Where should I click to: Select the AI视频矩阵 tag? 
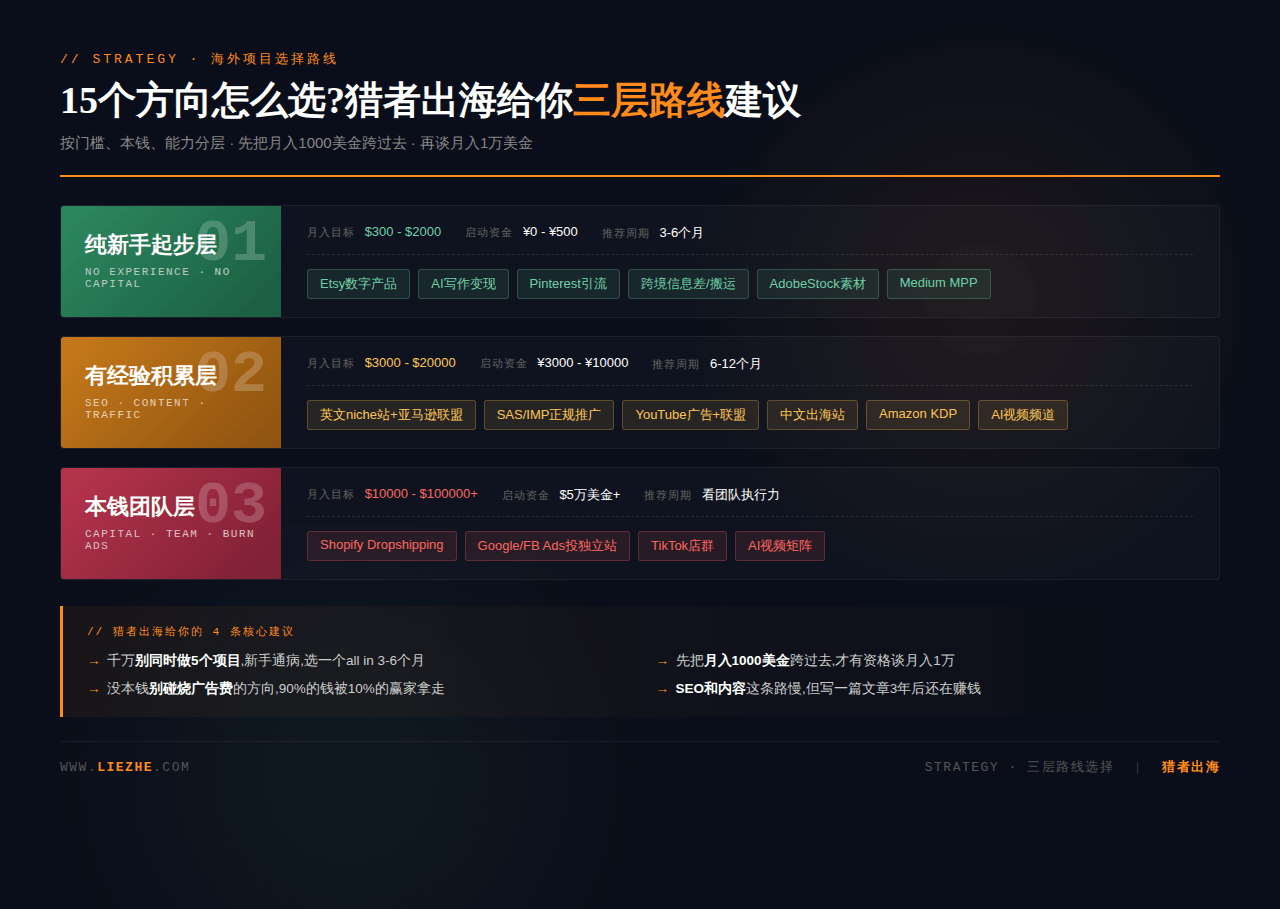tap(780, 546)
